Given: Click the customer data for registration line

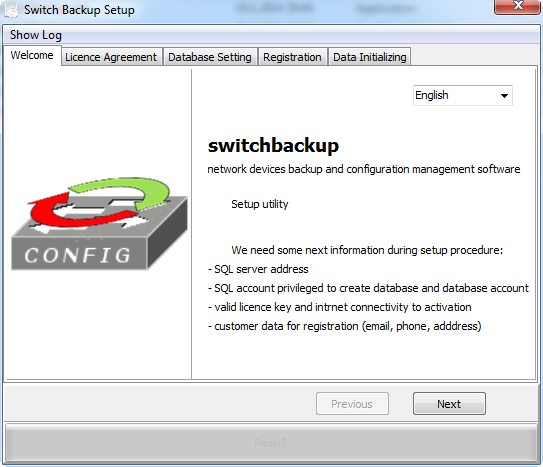Looking at the screenshot, I should 345,326.
